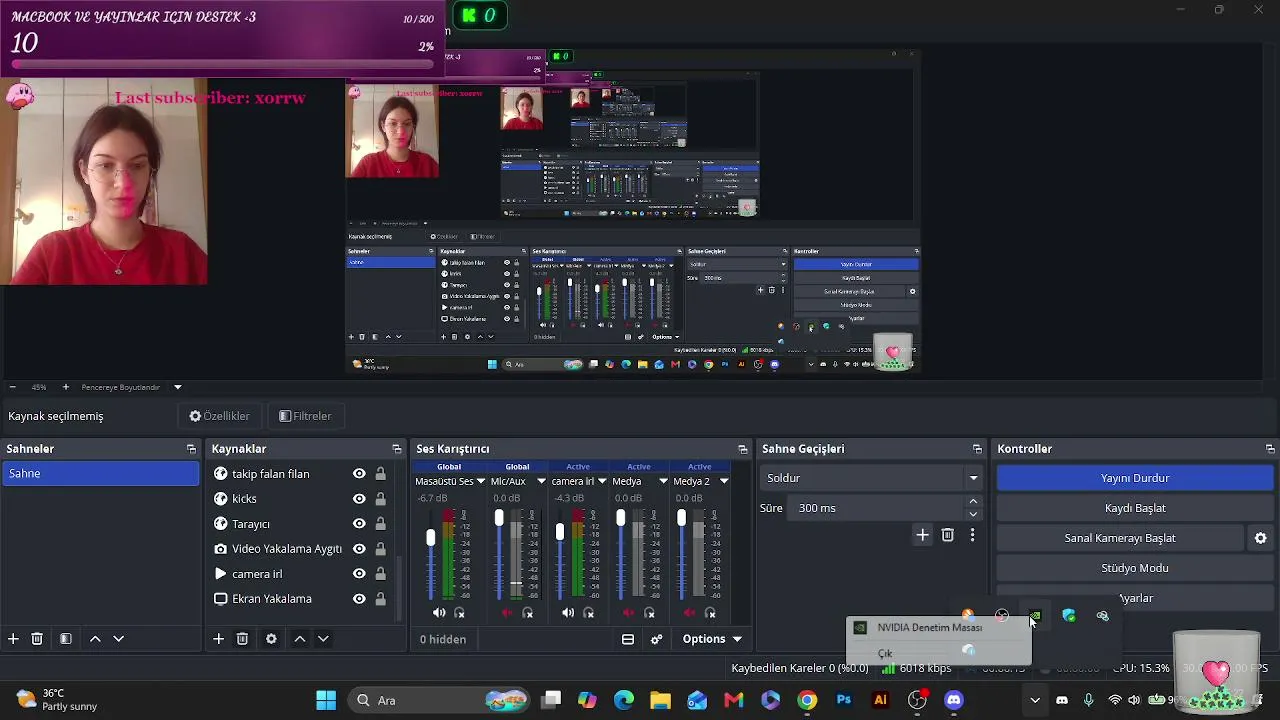Remove the selected source via the Kaynaklar trash icon
Screen dimensions: 1280x720
[242, 639]
